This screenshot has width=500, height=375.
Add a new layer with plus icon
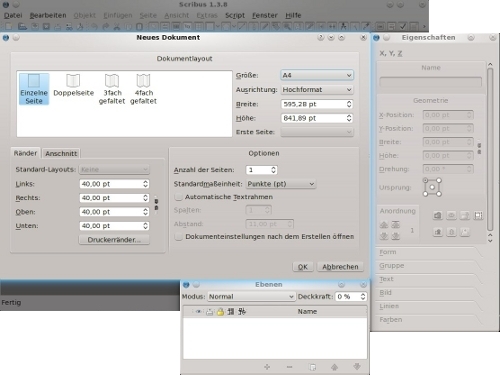(267, 367)
